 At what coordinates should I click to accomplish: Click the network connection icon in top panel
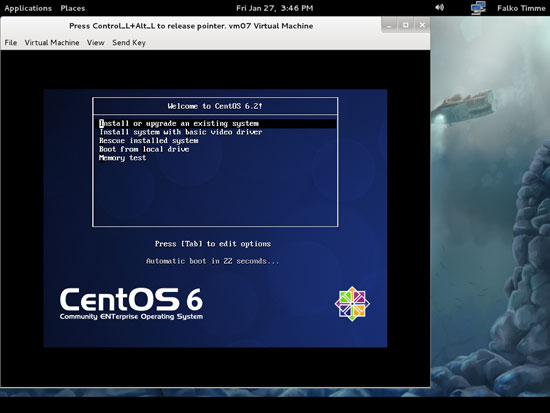pyautogui.click(x=478, y=8)
